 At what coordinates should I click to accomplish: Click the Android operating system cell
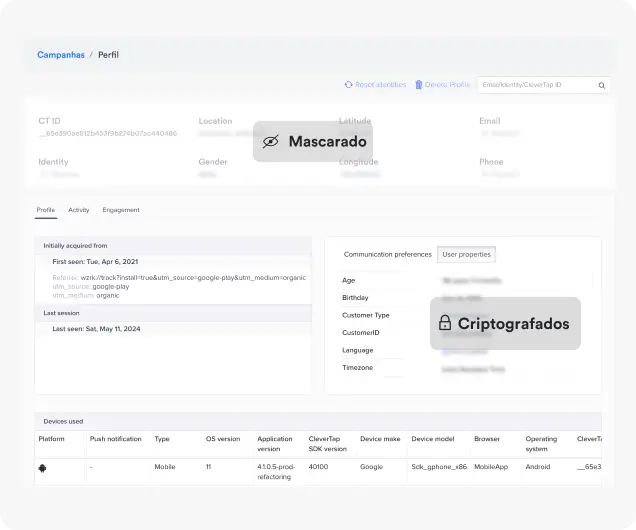pyautogui.click(x=538, y=467)
